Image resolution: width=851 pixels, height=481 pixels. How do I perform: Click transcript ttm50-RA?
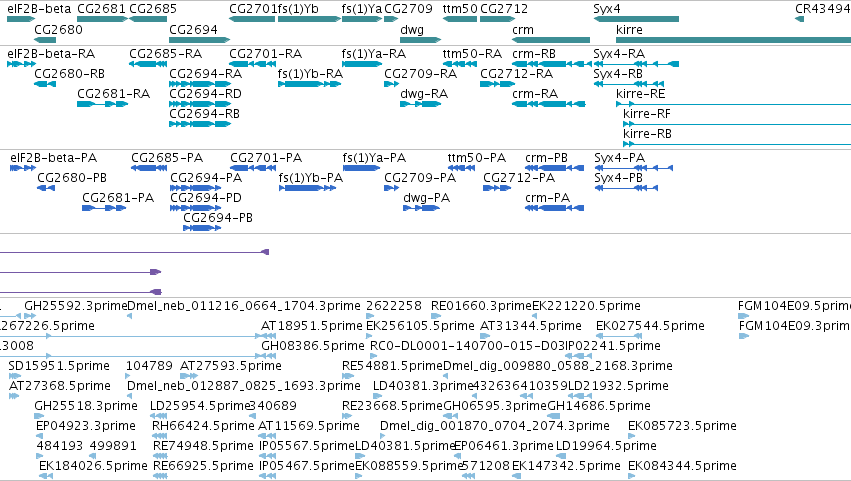[472, 54]
